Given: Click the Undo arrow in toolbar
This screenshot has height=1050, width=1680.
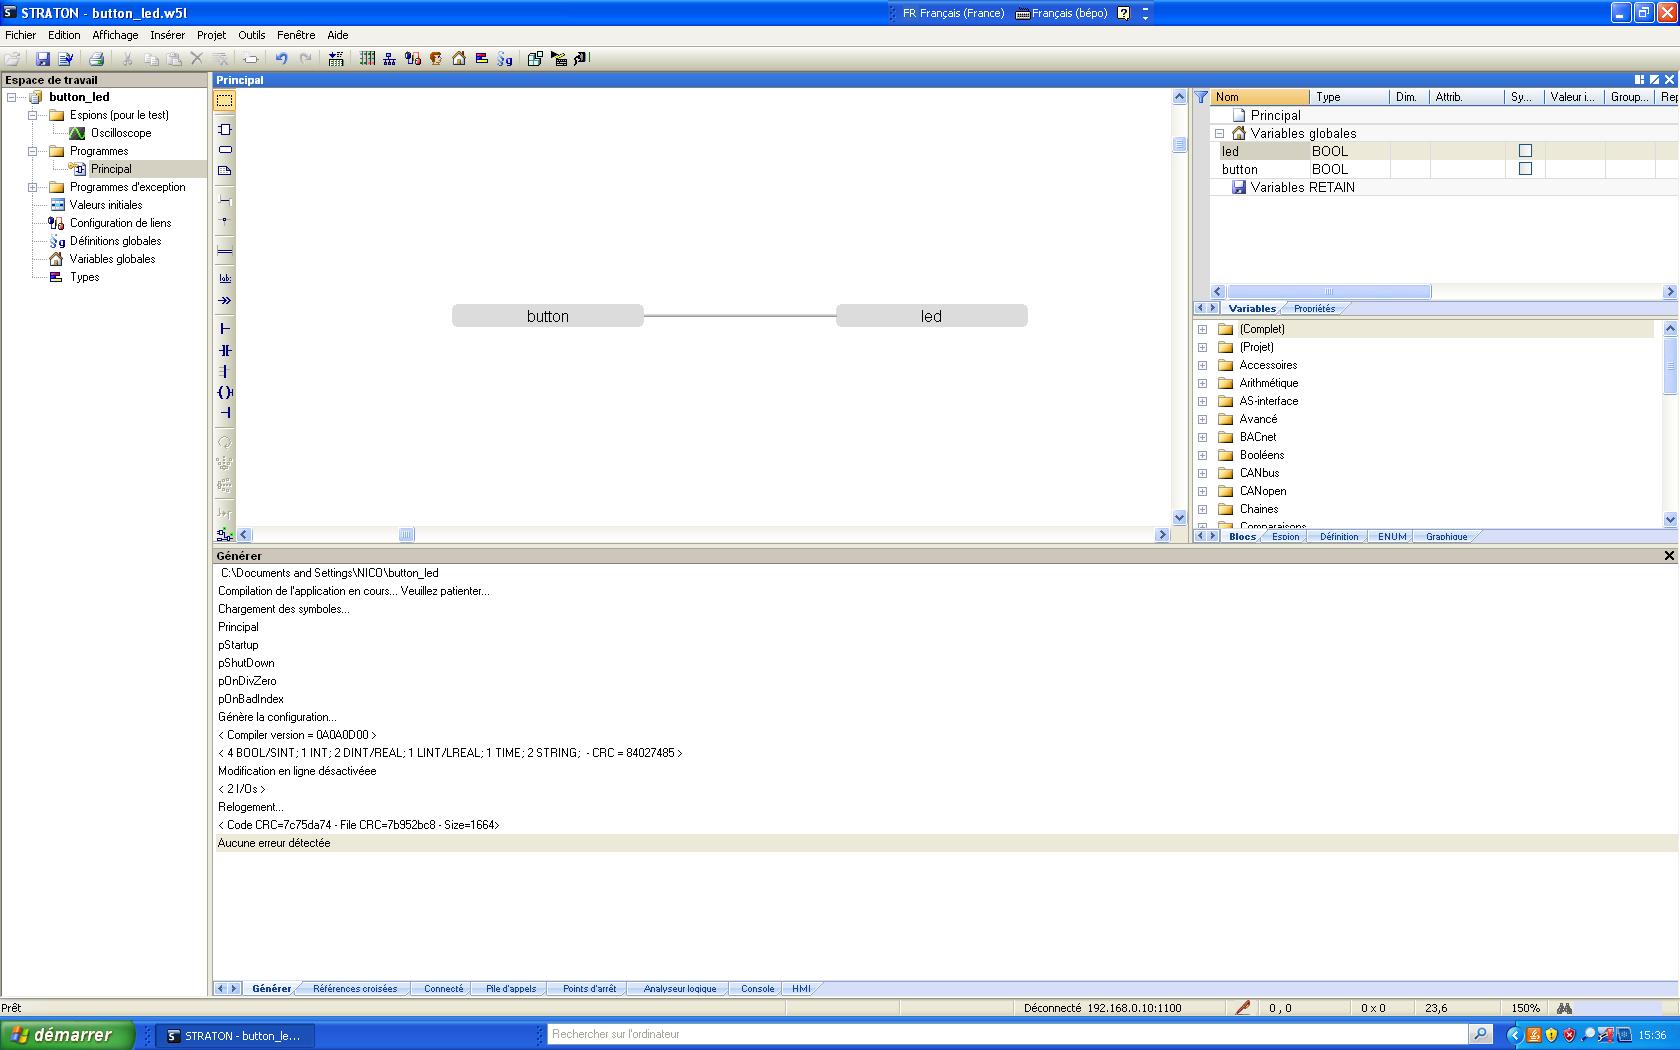Looking at the screenshot, I should coord(281,59).
